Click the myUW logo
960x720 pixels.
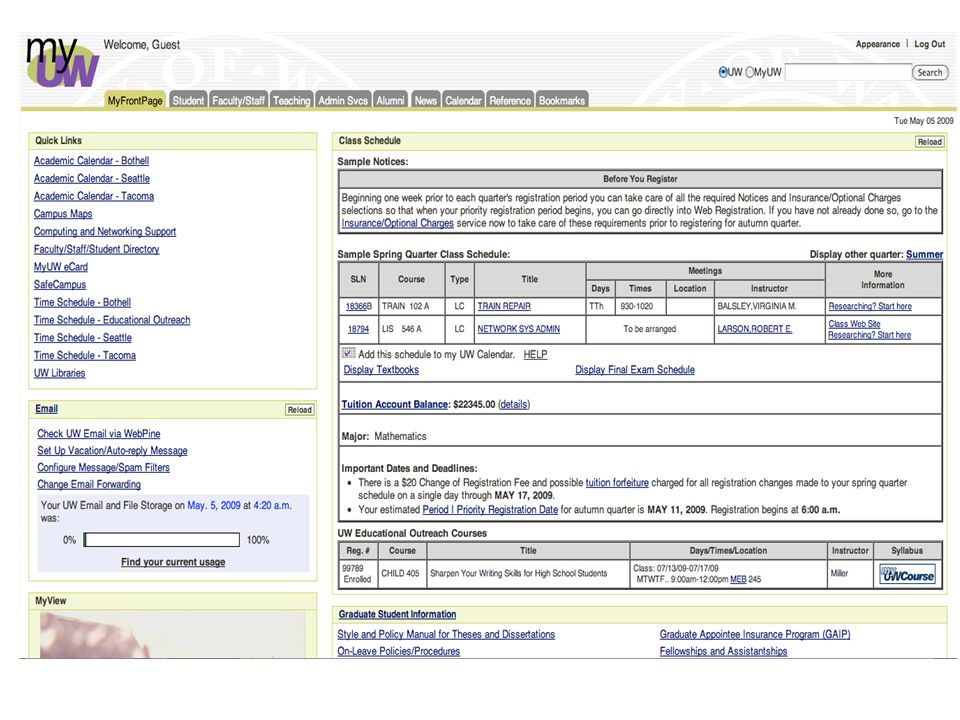(62, 62)
